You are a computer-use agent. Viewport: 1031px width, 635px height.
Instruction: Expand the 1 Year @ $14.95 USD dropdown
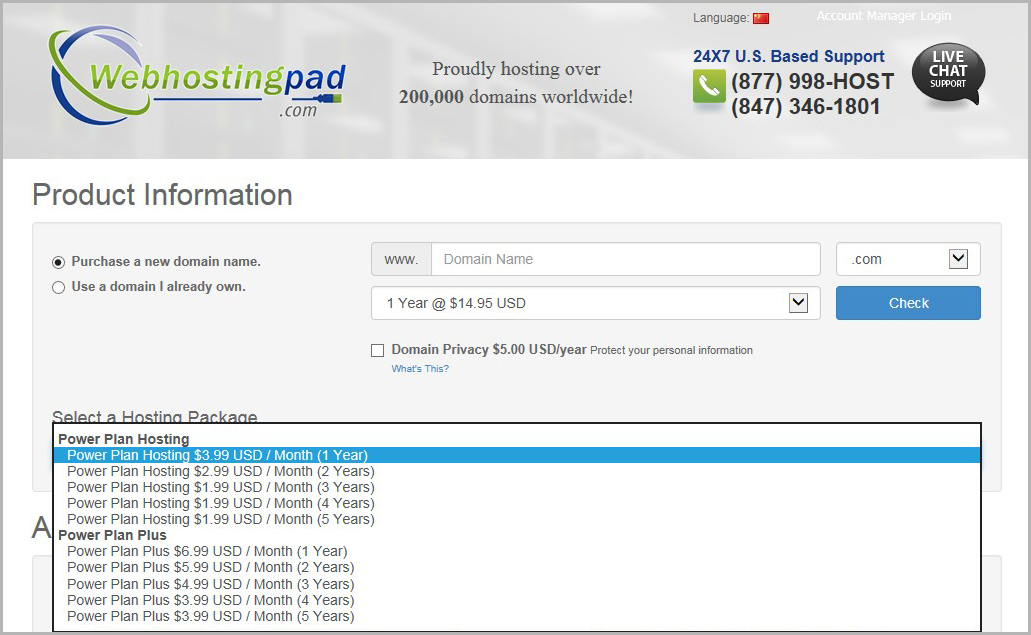pos(595,303)
